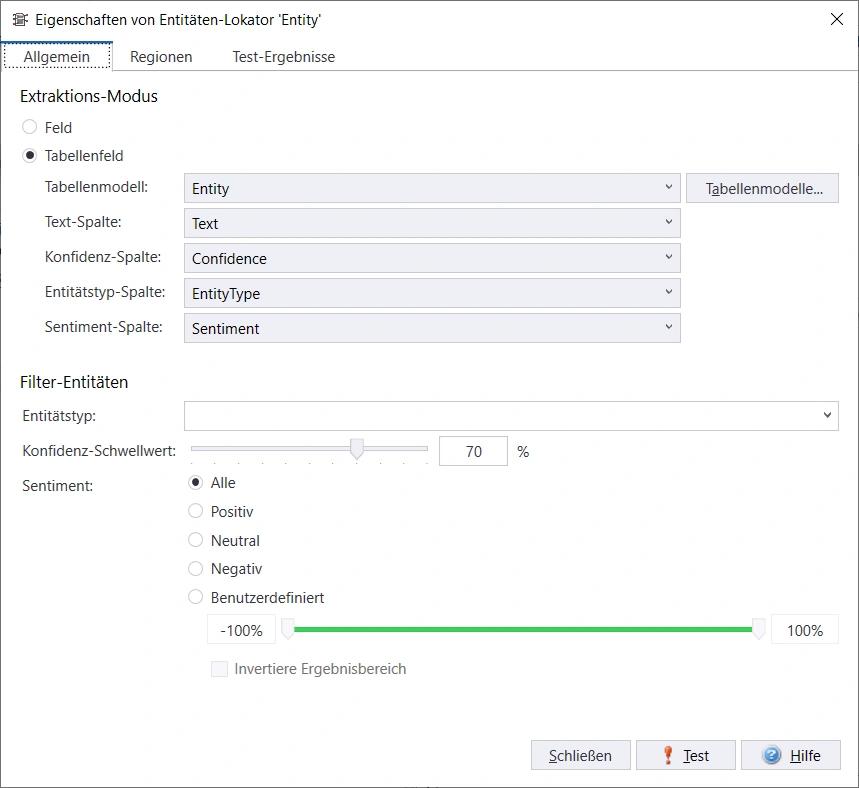Open the Test-Ergebnisse tab
The image size is (859, 788).
(284, 56)
